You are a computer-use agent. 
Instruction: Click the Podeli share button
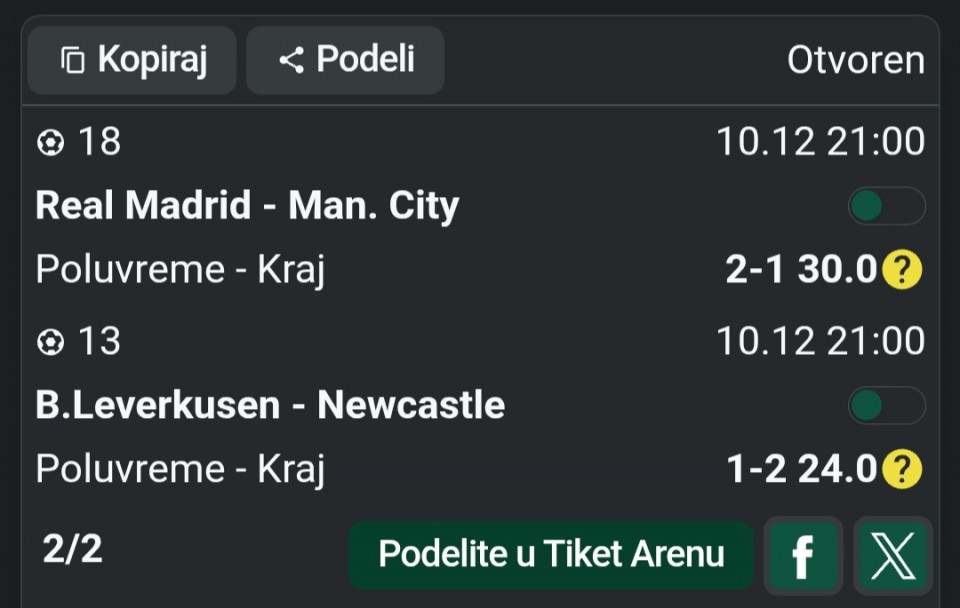345,60
